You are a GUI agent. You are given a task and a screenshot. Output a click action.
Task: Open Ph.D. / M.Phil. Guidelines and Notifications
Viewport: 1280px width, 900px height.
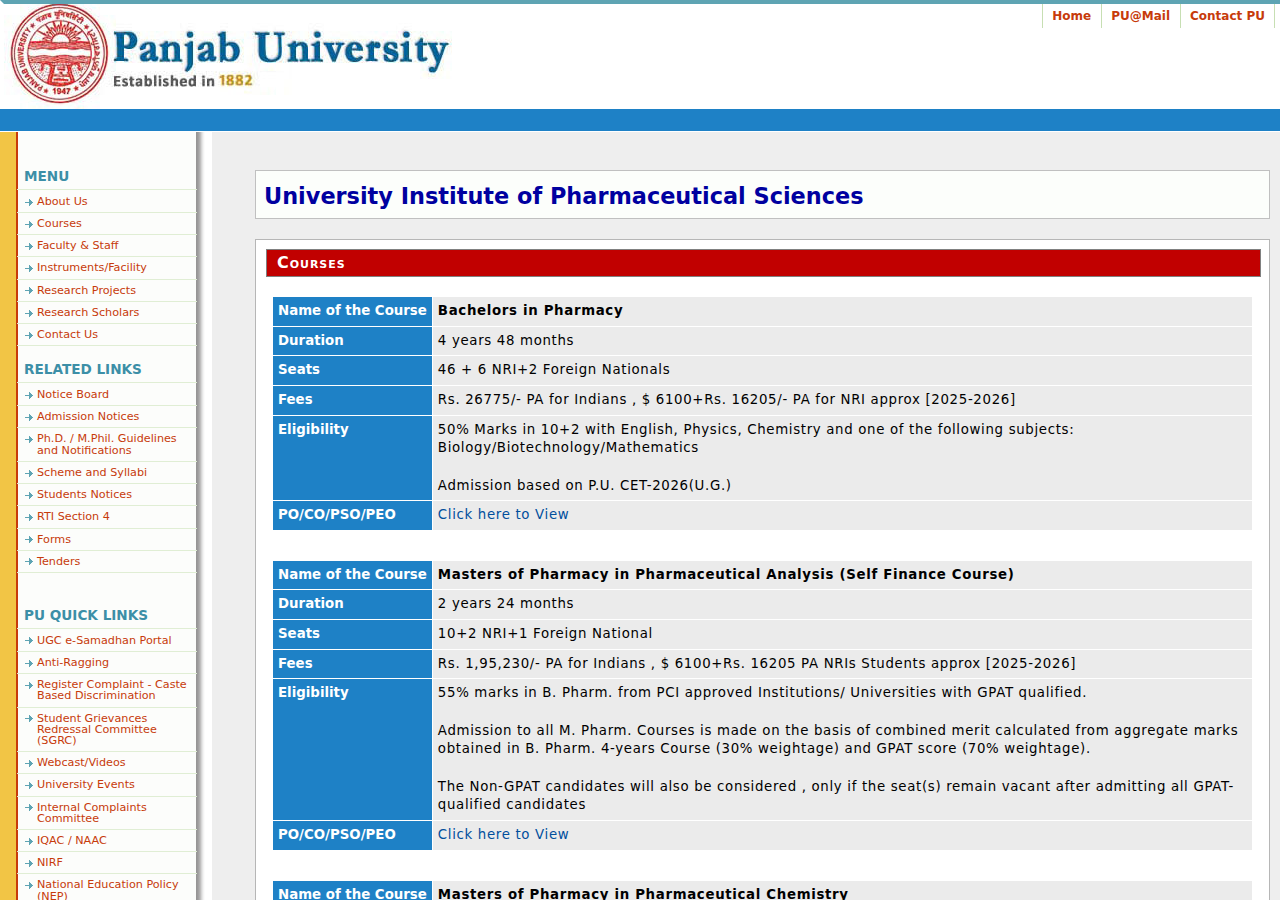pos(106,444)
